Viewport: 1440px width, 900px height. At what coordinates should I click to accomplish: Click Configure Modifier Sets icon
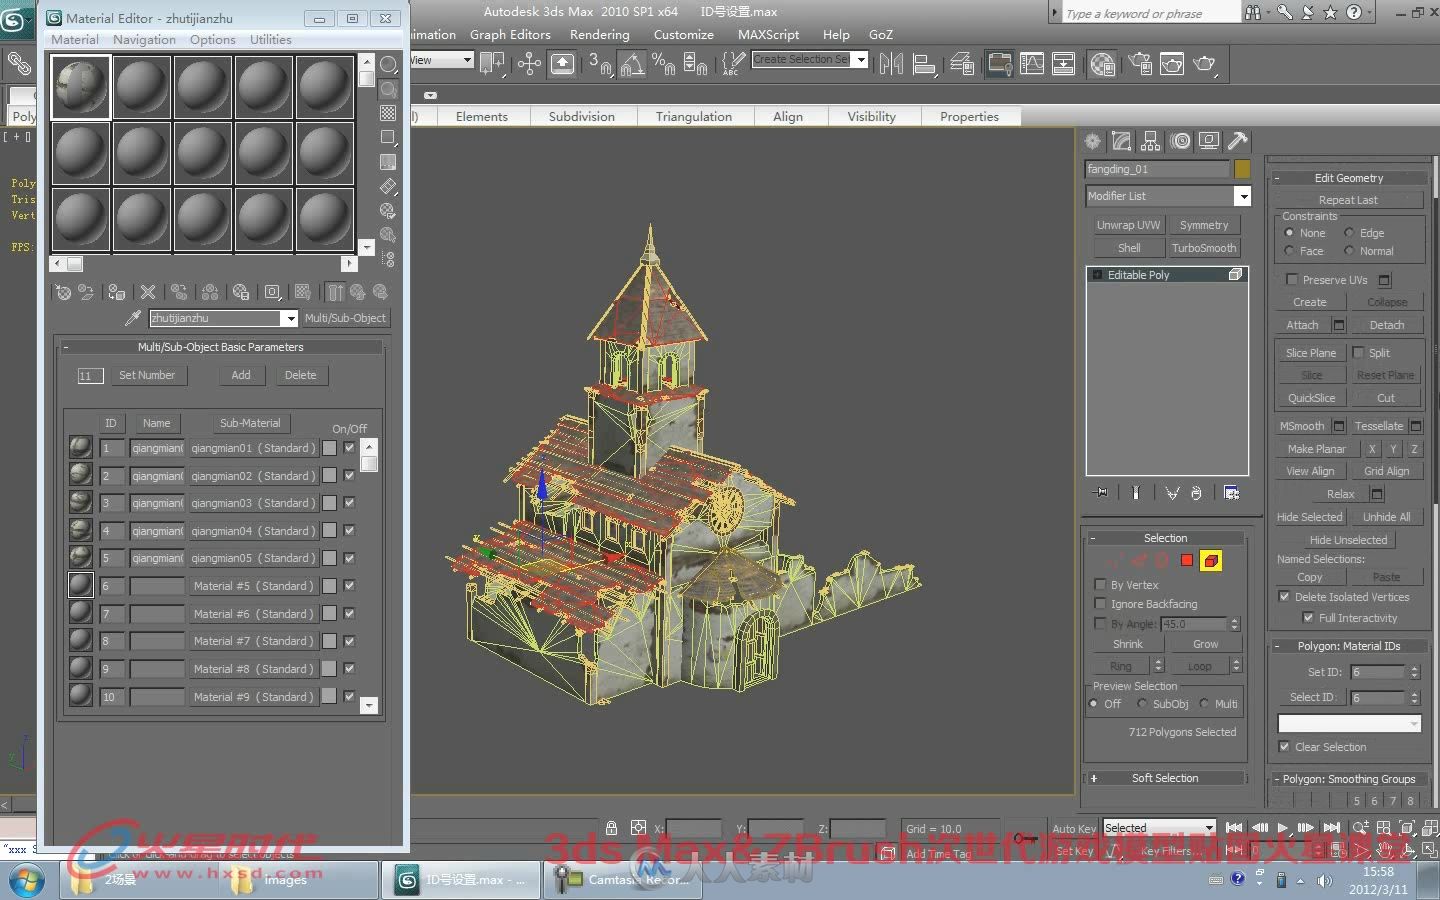[1231, 493]
